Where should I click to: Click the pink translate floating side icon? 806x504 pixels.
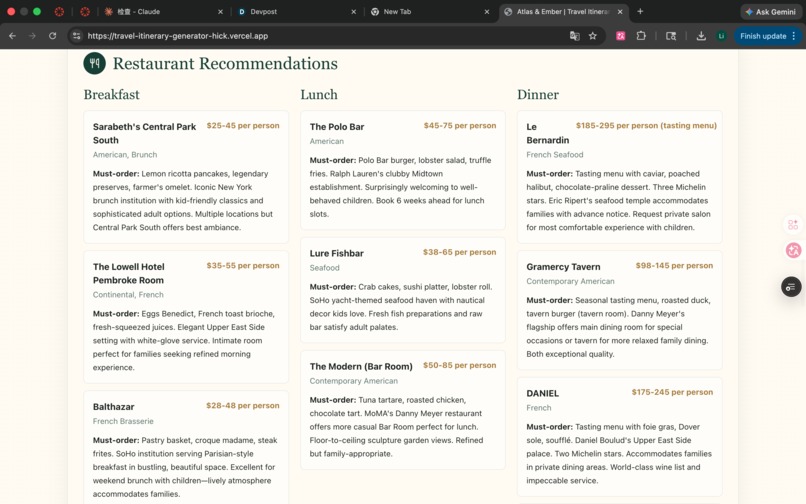[793, 250]
